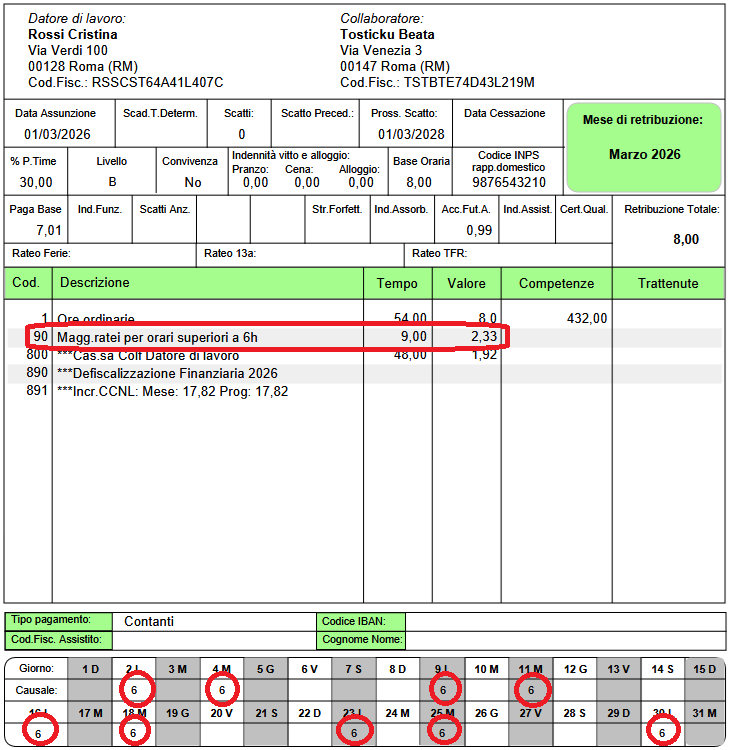Image resolution: width=729 pixels, height=750 pixels.
Task: Select the highlighted Magg.ratei row description
Action: pos(157,337)
